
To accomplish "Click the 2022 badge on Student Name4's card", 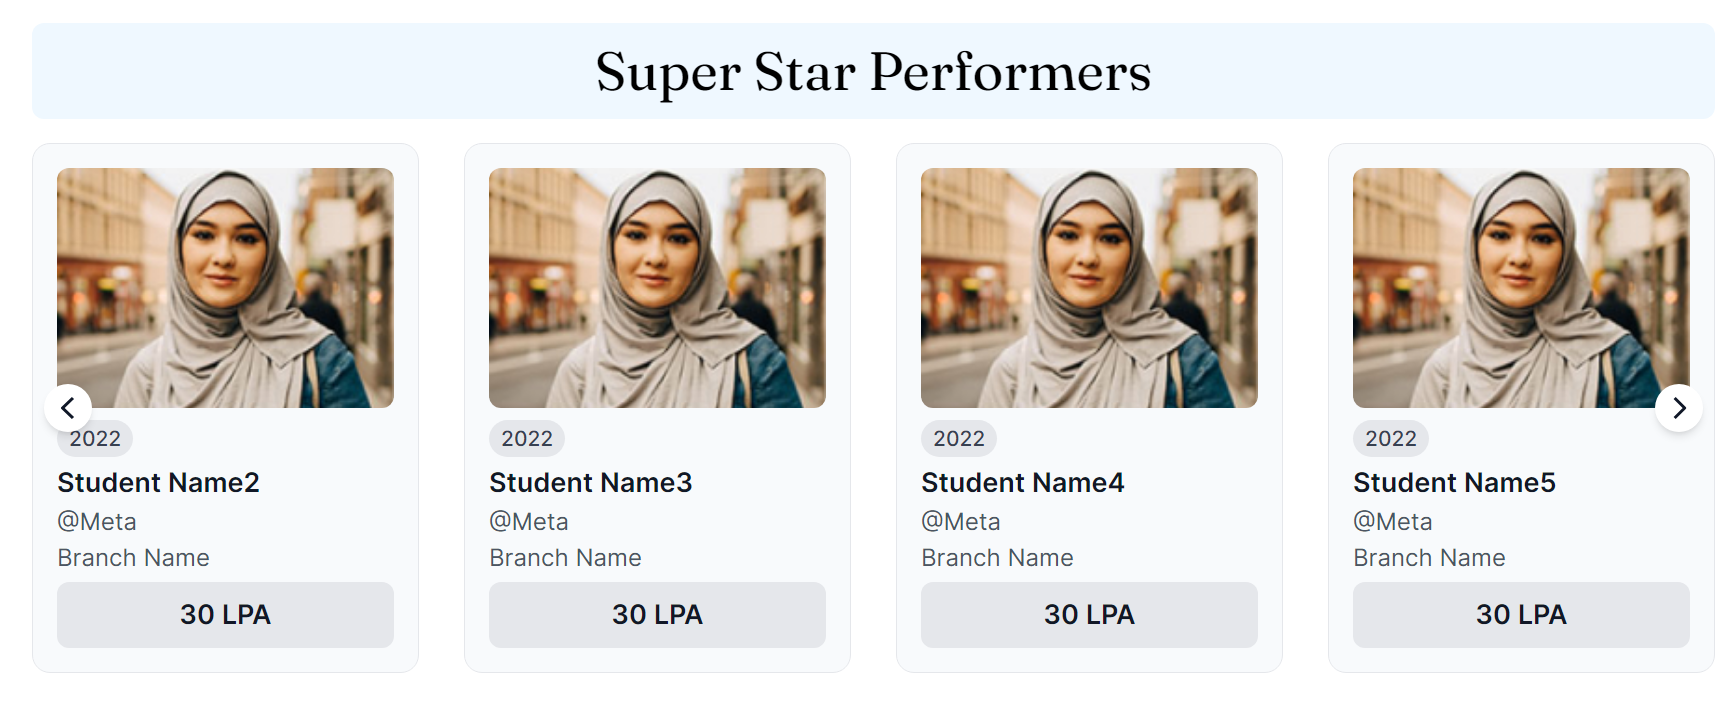I will click(959, 439).
